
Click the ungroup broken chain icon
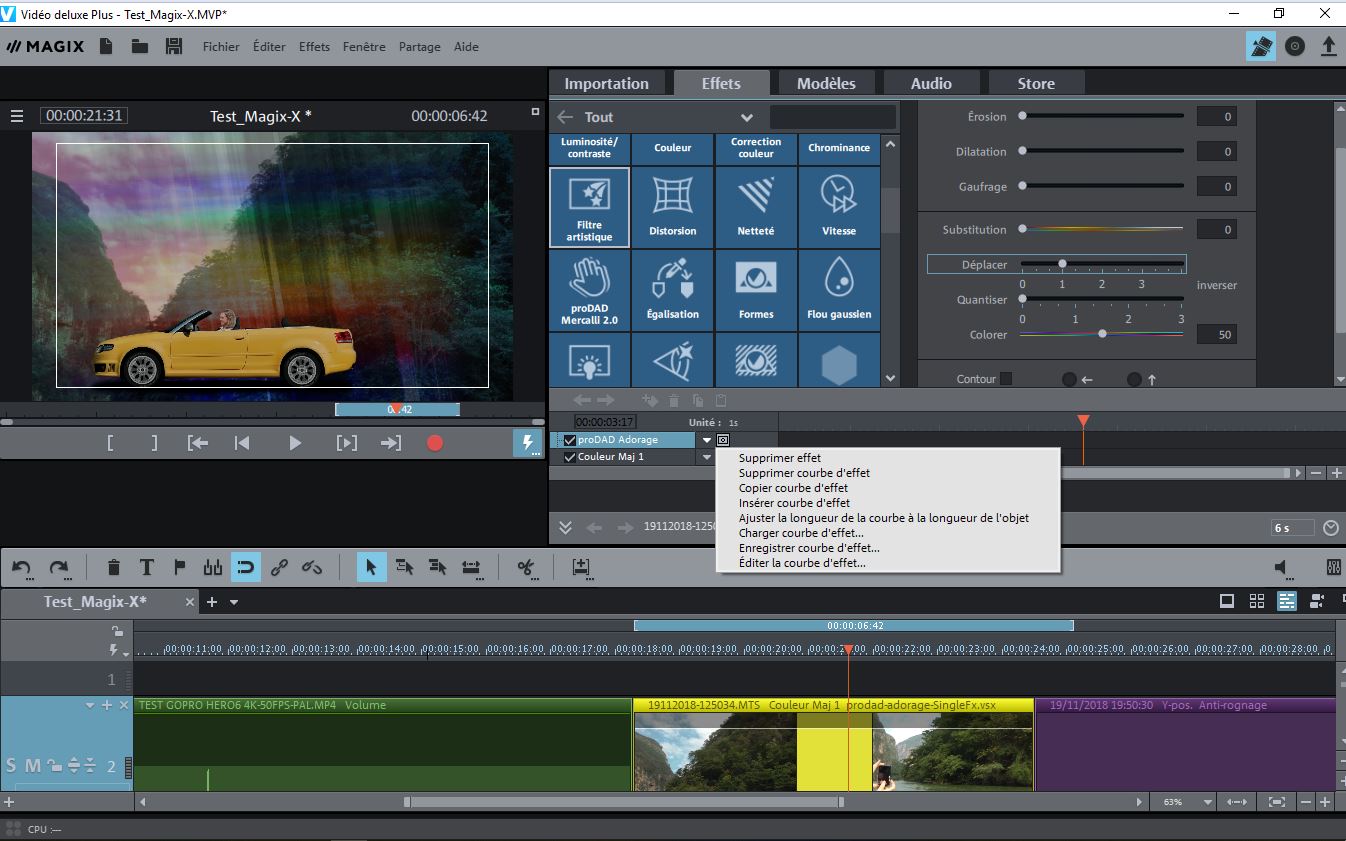(312, 568)
